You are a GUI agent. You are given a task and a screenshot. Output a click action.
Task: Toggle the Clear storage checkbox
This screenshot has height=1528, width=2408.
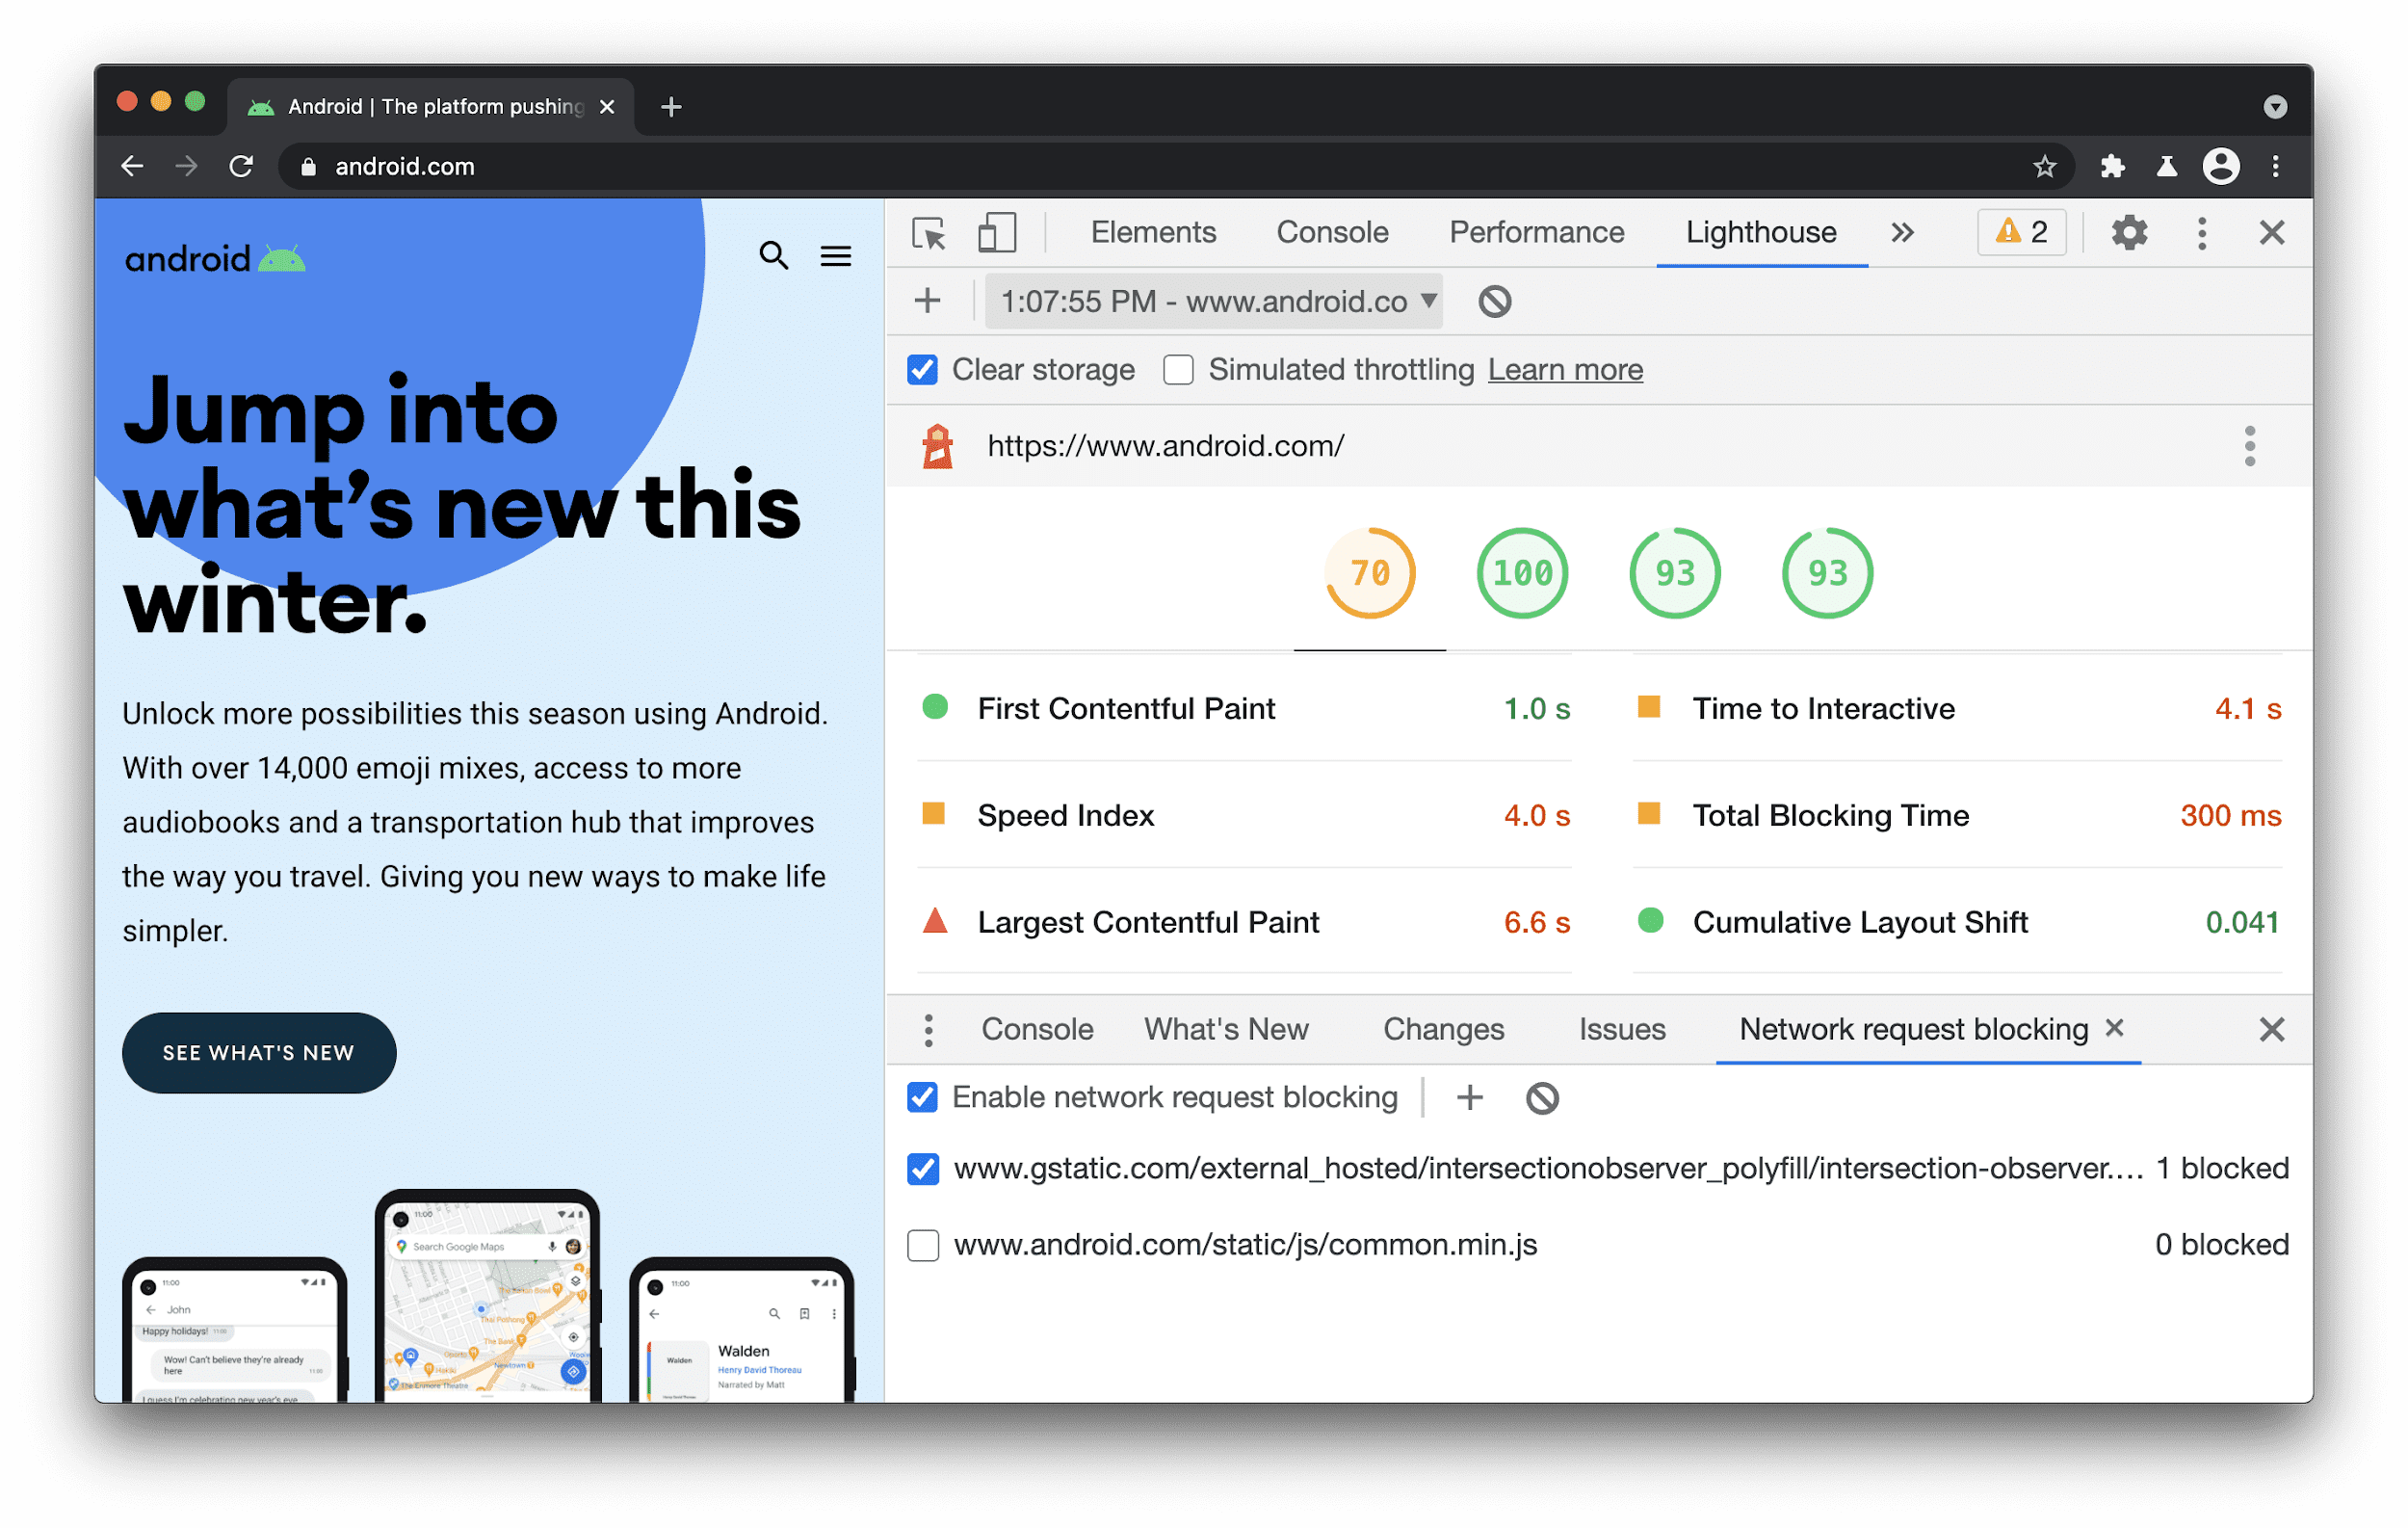pyautogui.click(x=922, y=371)
